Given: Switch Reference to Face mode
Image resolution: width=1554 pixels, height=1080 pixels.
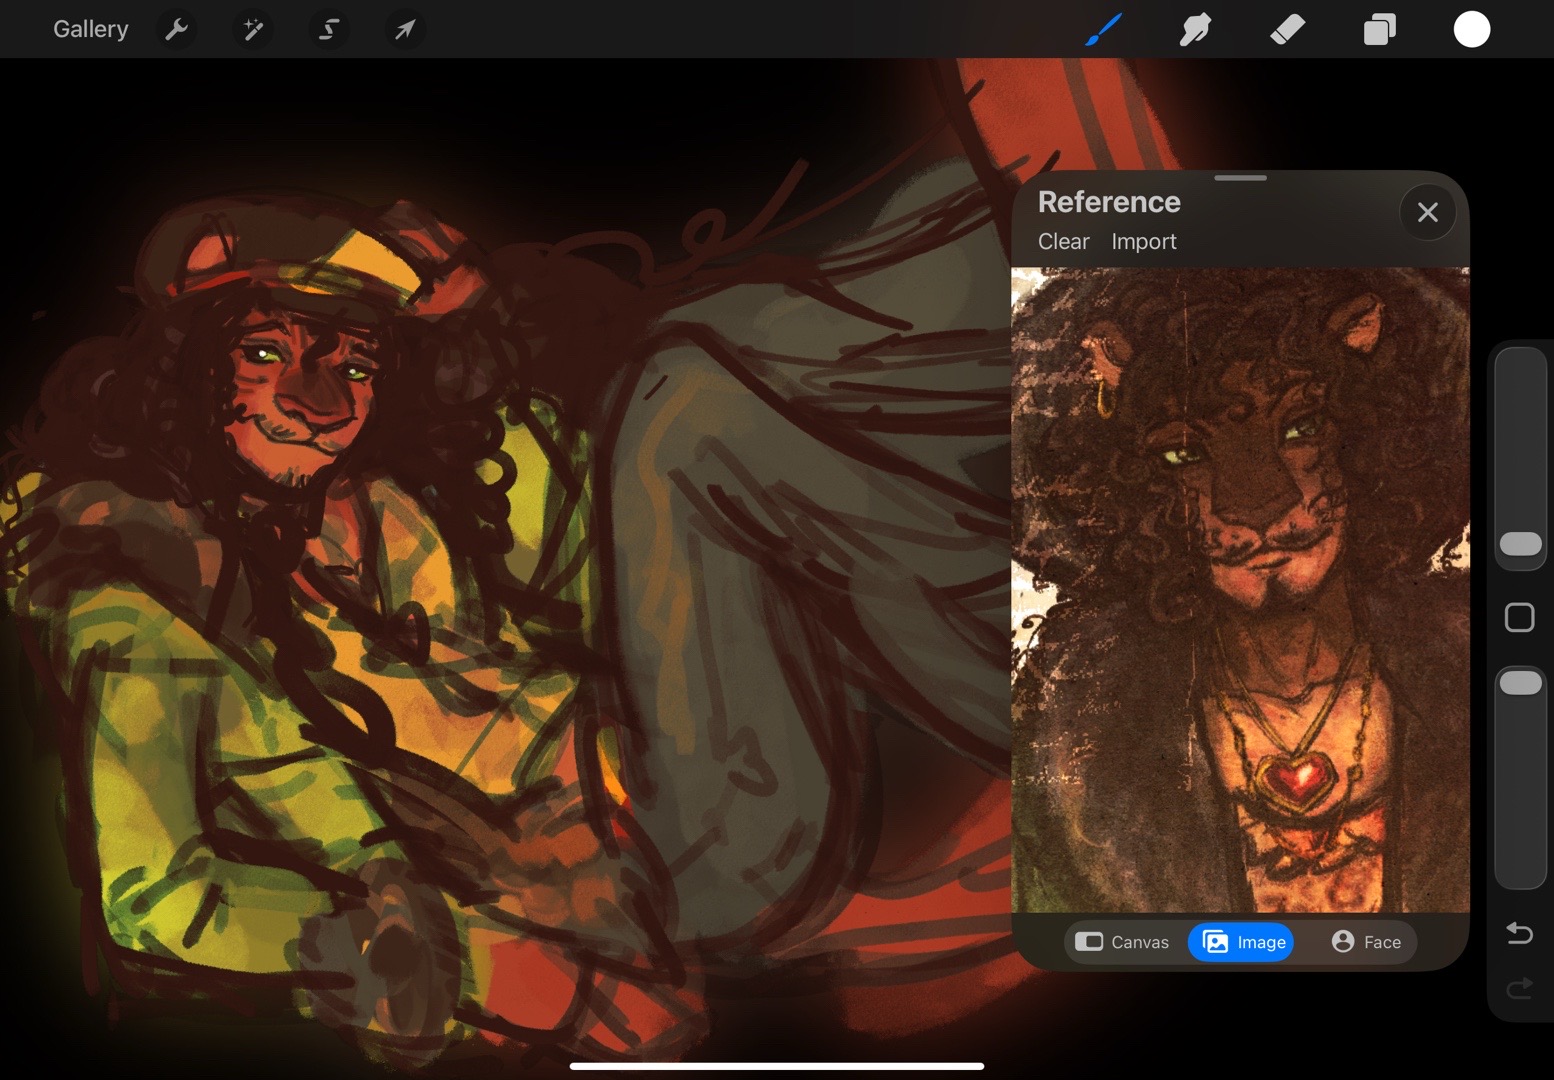Looking at the screenshot, I should click(1366, 942).
